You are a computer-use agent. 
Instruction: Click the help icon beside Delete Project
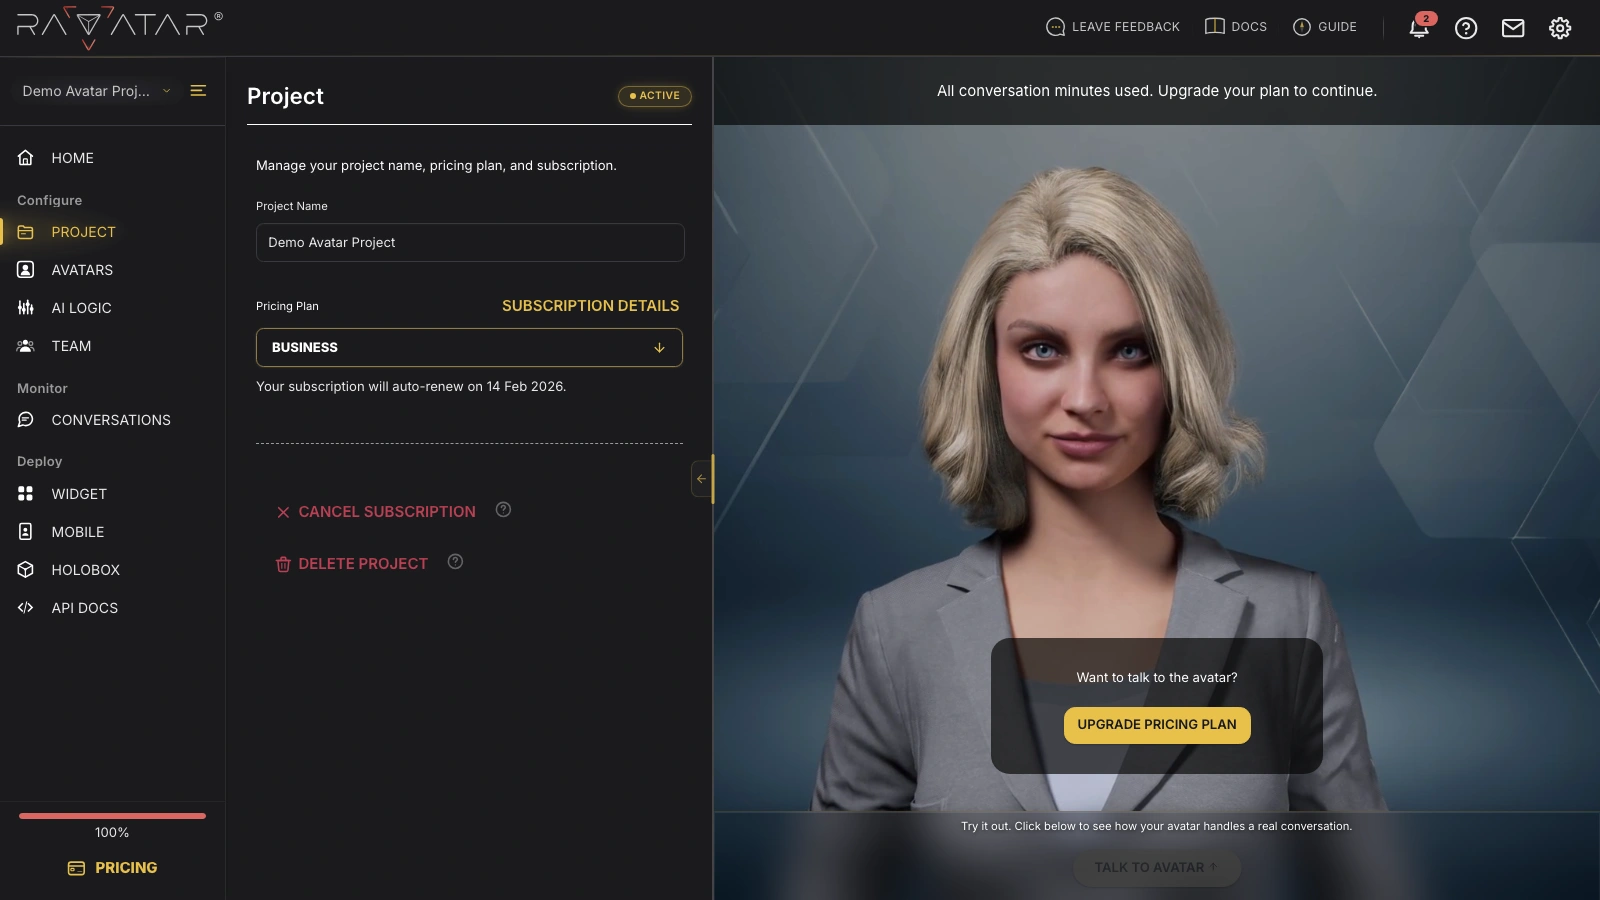click(x=456, y=562)
